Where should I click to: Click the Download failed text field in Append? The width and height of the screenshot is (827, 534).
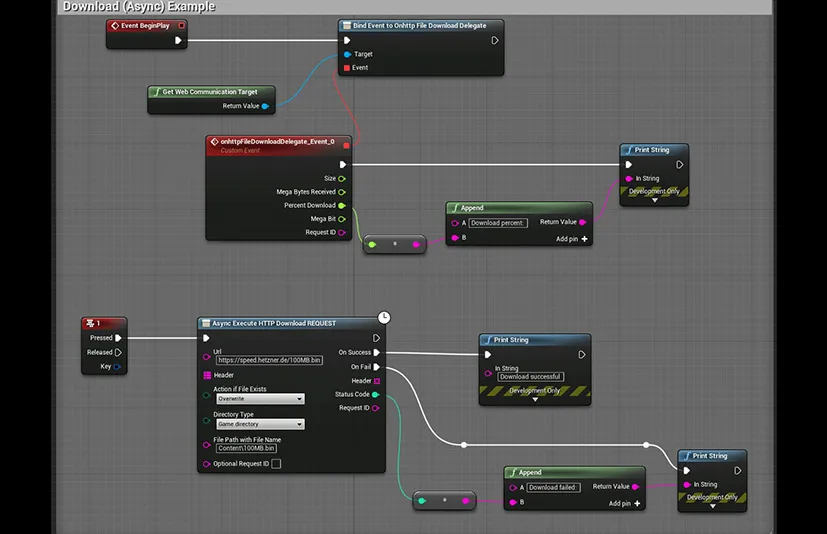[553, 488]
